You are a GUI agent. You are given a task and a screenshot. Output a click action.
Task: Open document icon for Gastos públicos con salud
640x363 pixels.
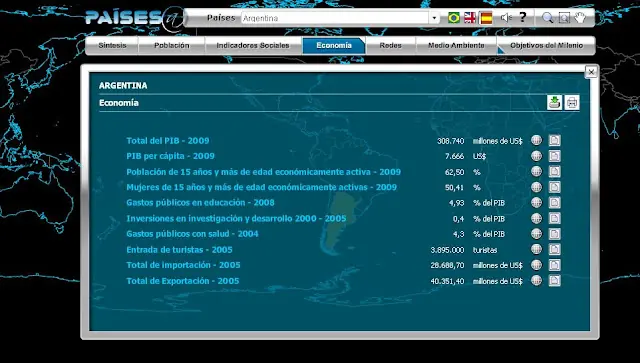click(554, 234)
